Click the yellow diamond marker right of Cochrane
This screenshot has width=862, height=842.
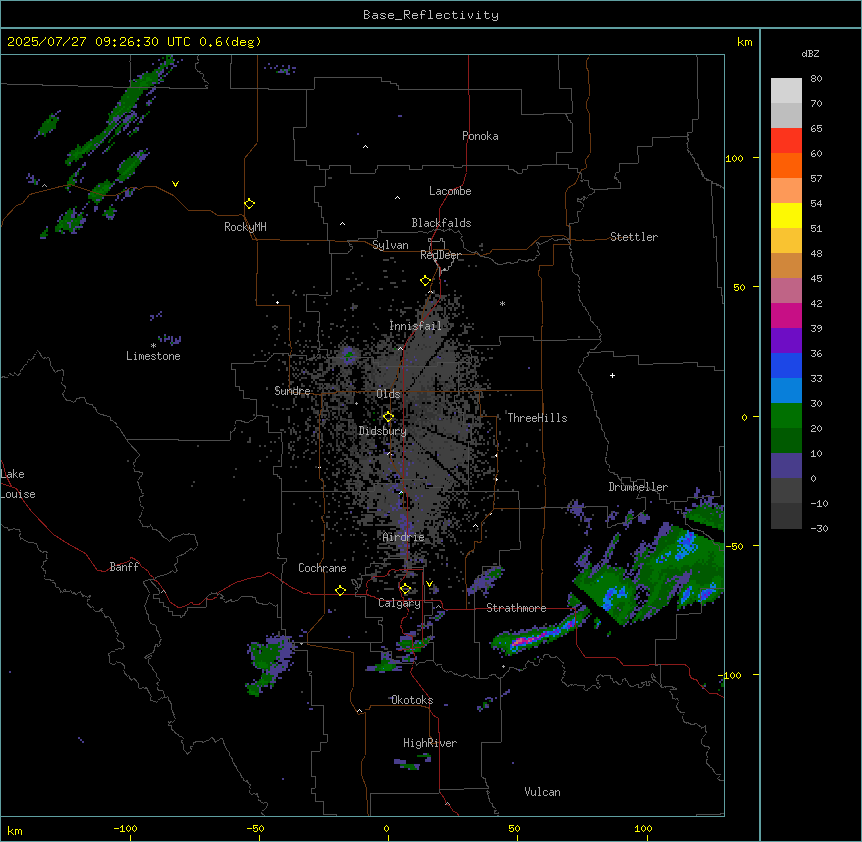[340, 590]
